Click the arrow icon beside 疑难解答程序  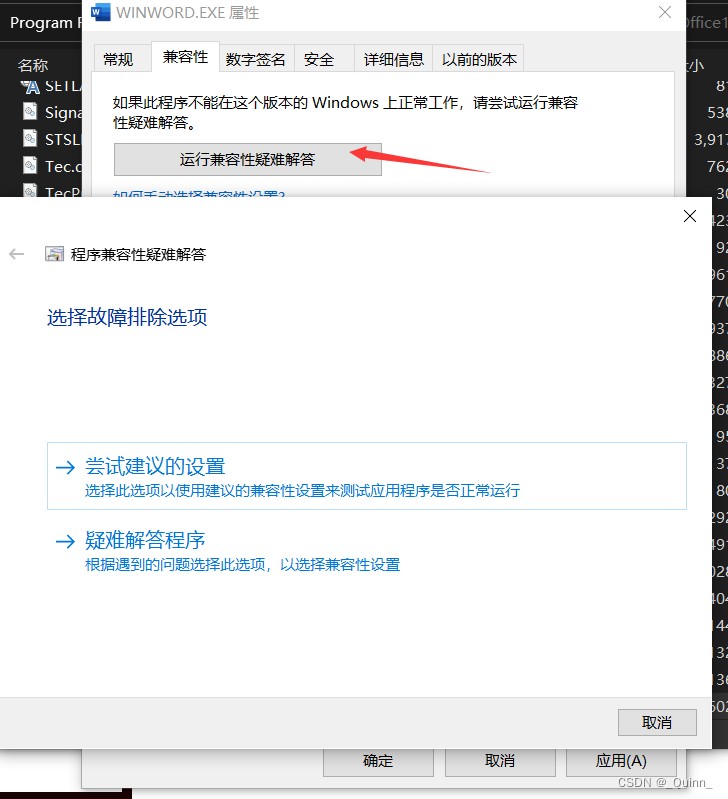pyautogui.click(x=65, y=541)
